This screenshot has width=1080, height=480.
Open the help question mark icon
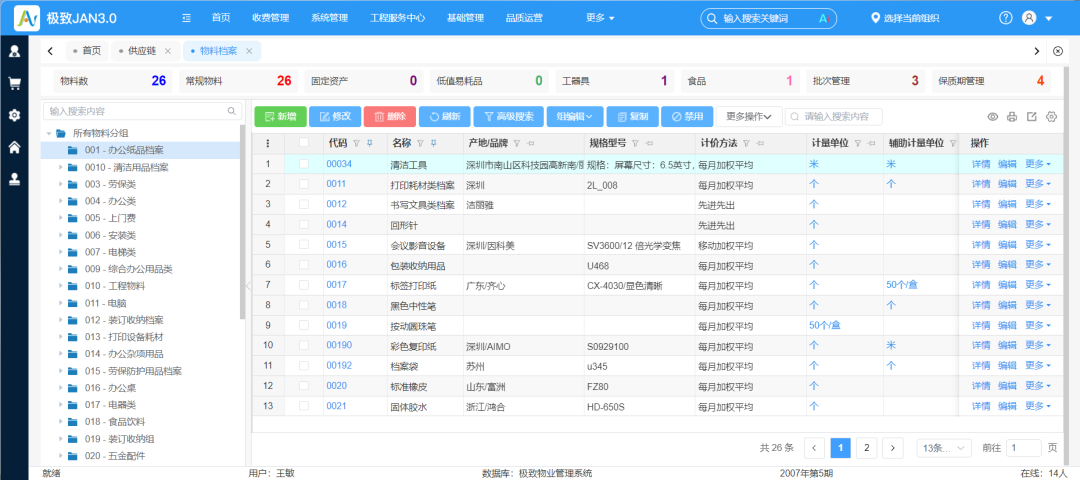pos(1006,19)
